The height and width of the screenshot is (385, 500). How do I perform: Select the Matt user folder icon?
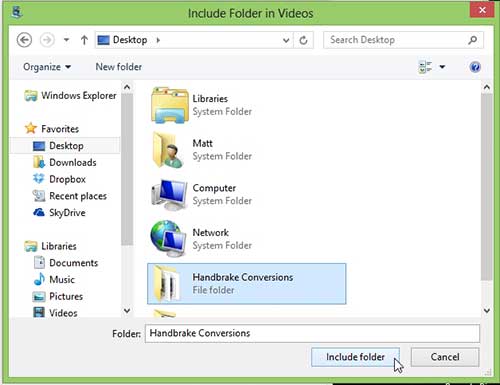(x=168, y=150)
